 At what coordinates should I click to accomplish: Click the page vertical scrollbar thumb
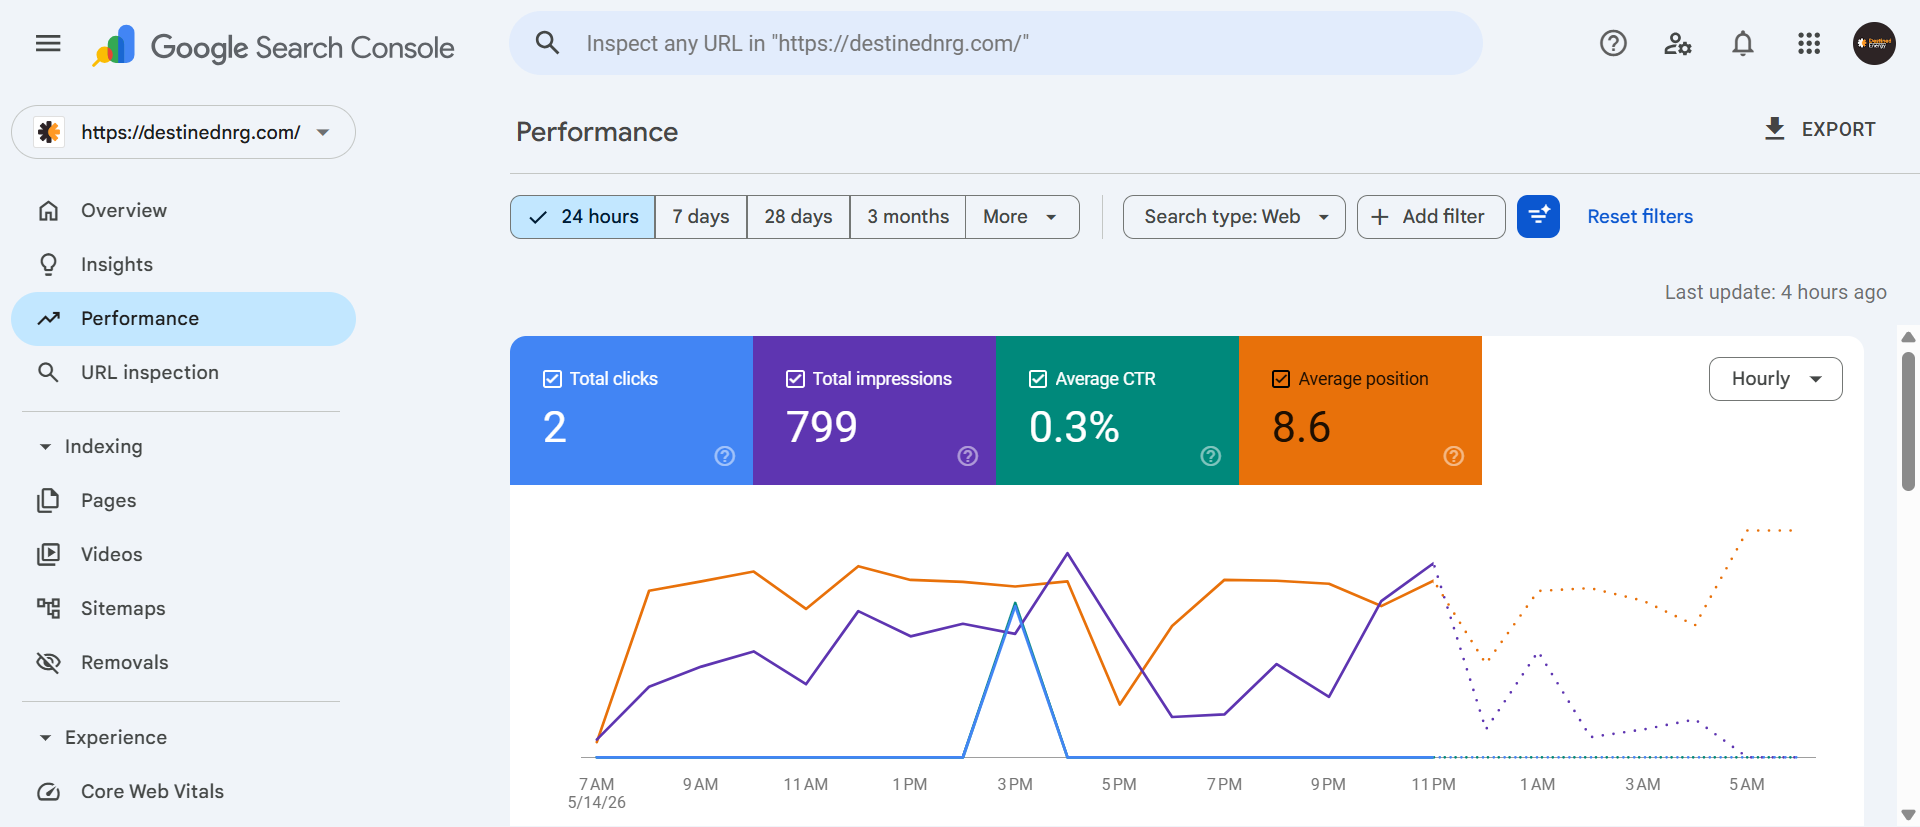tap(1908, 421)
